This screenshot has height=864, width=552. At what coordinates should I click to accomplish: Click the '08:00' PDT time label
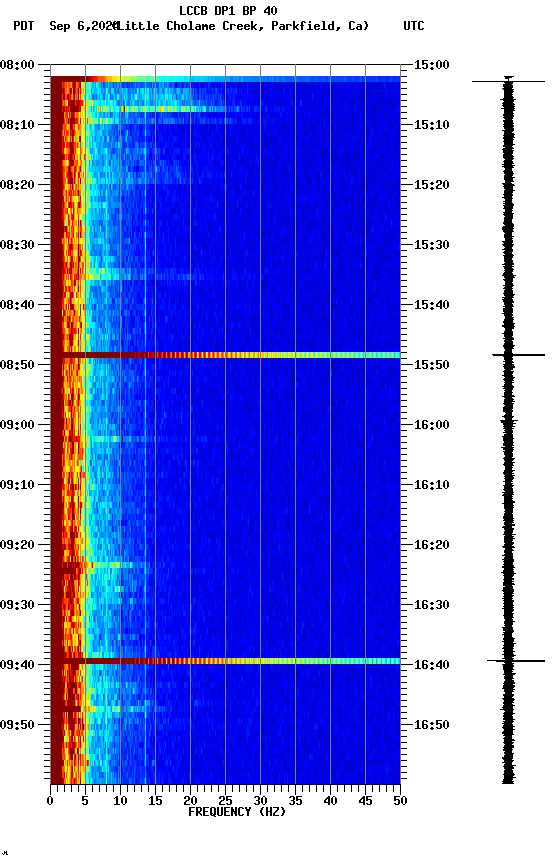click(17, 65)
